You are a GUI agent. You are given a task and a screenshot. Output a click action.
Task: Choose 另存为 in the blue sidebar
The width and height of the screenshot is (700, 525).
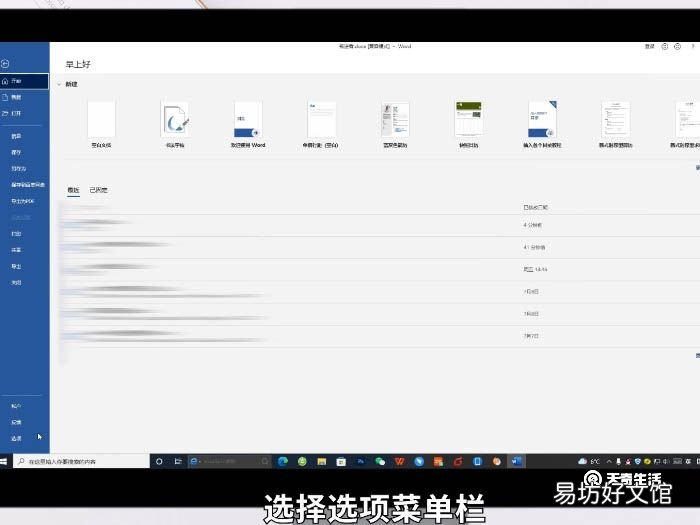coord(19,169)
